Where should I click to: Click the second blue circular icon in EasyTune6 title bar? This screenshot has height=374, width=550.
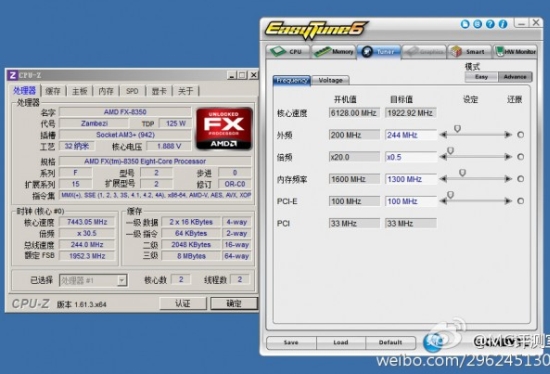[478, 24]
